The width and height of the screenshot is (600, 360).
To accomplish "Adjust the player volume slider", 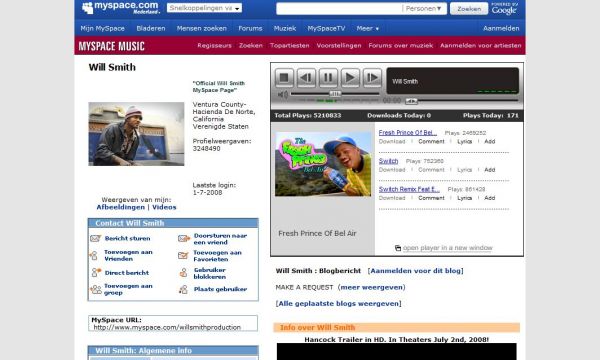I will point(335,94).
